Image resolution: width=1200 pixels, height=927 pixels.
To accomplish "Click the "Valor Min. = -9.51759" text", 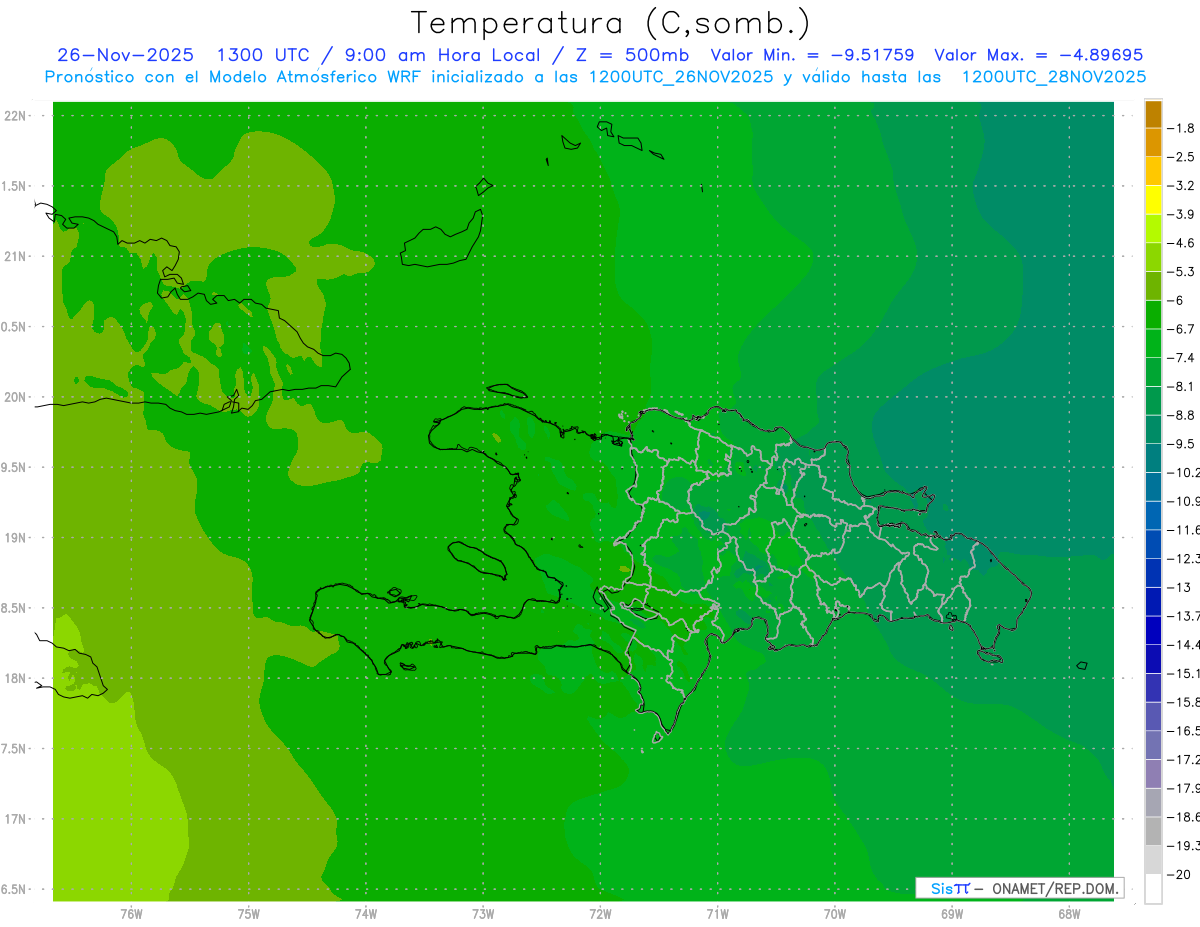I will coord(812,55).
